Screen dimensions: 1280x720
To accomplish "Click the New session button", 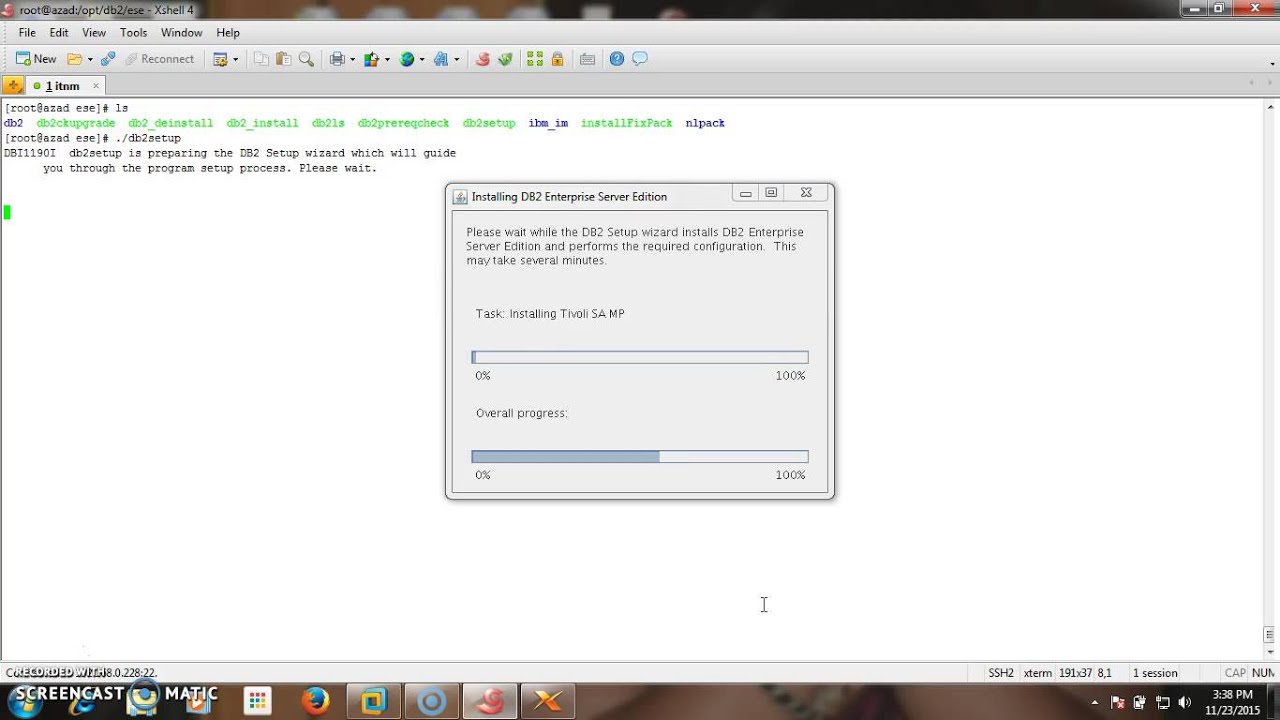I will (36, 59).
